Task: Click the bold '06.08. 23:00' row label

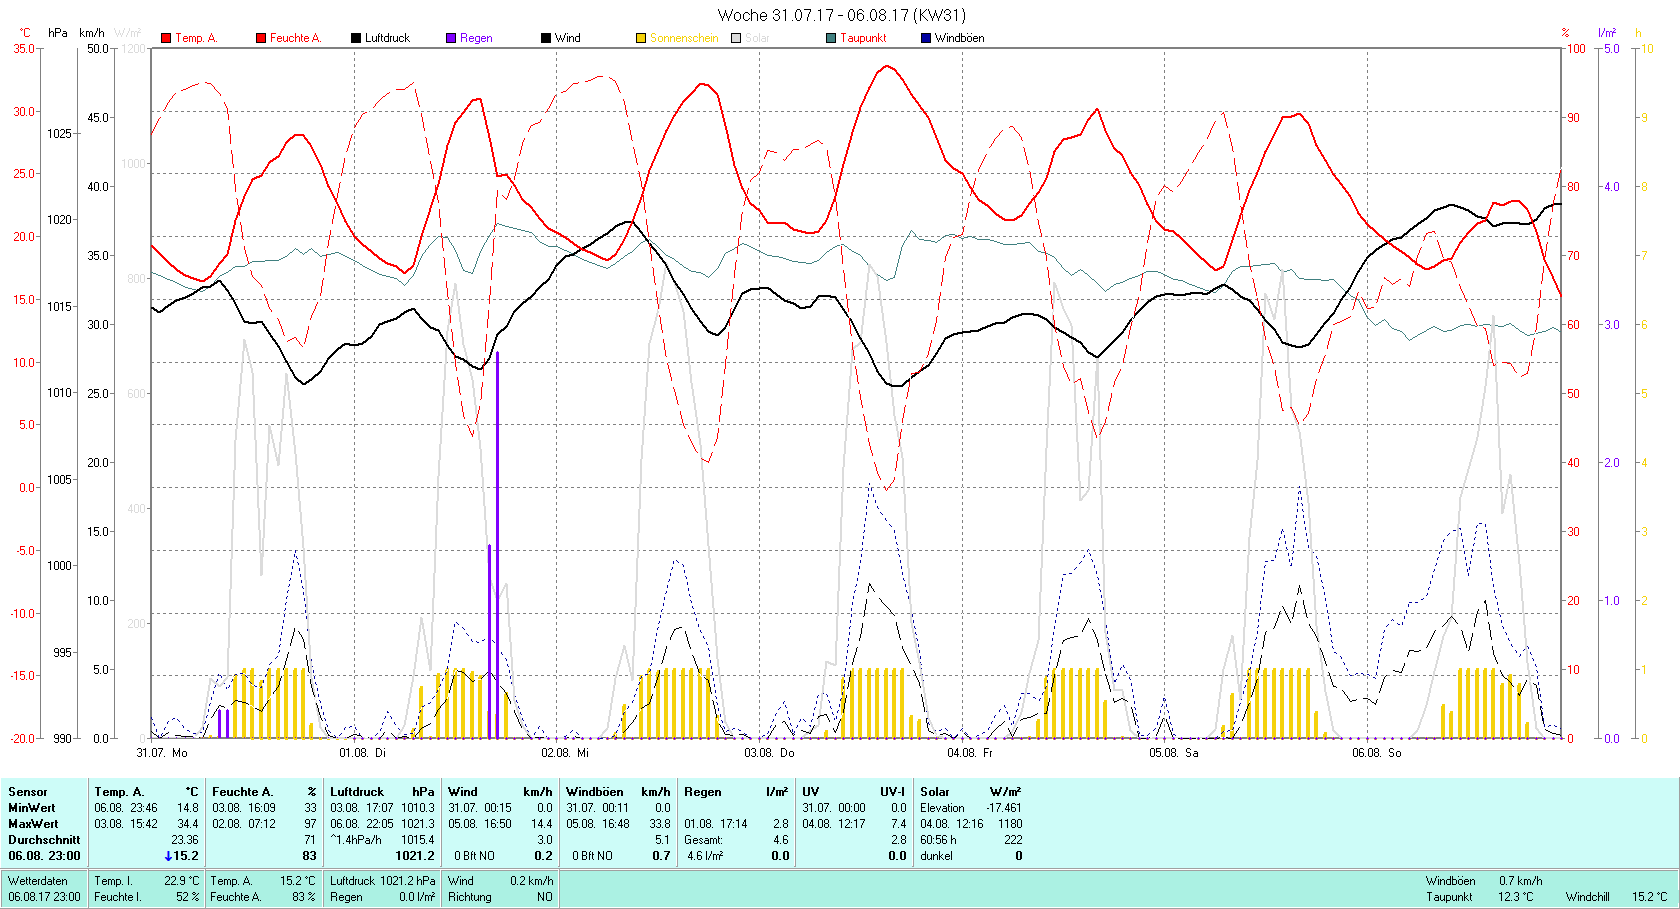Action: point(44,856)
